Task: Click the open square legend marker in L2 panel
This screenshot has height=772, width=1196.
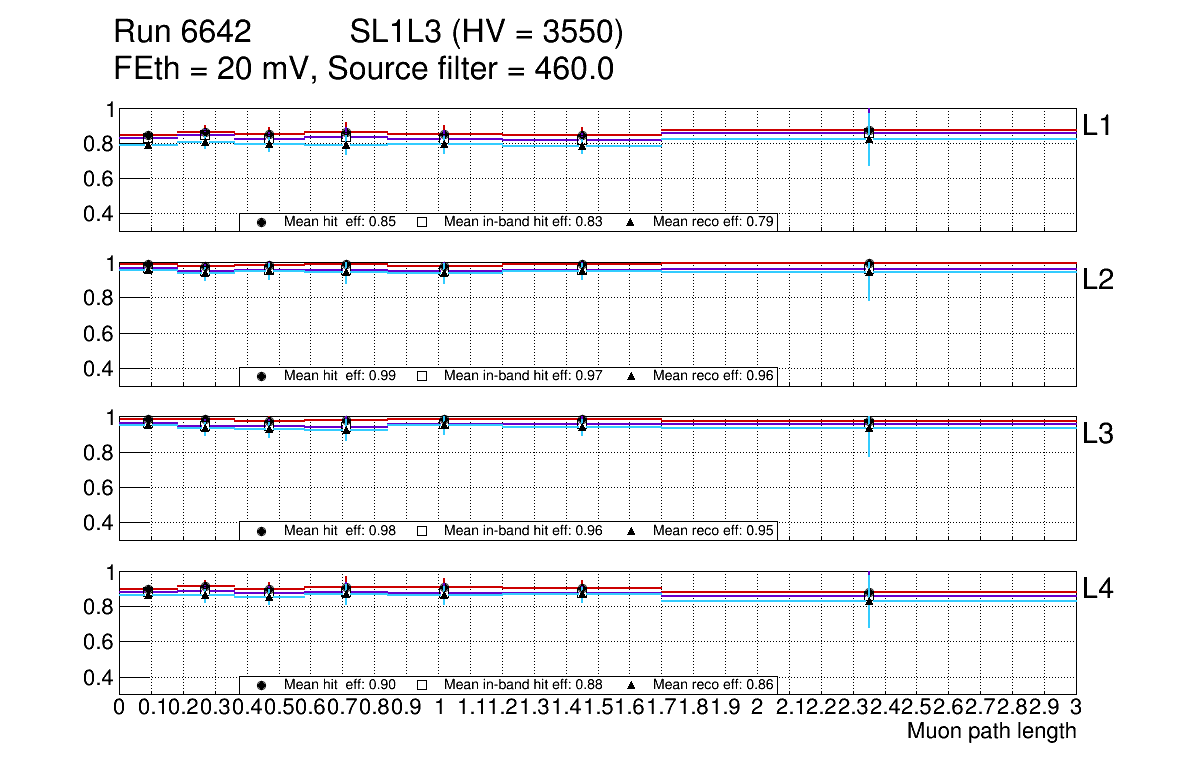Action: point(422,376)
